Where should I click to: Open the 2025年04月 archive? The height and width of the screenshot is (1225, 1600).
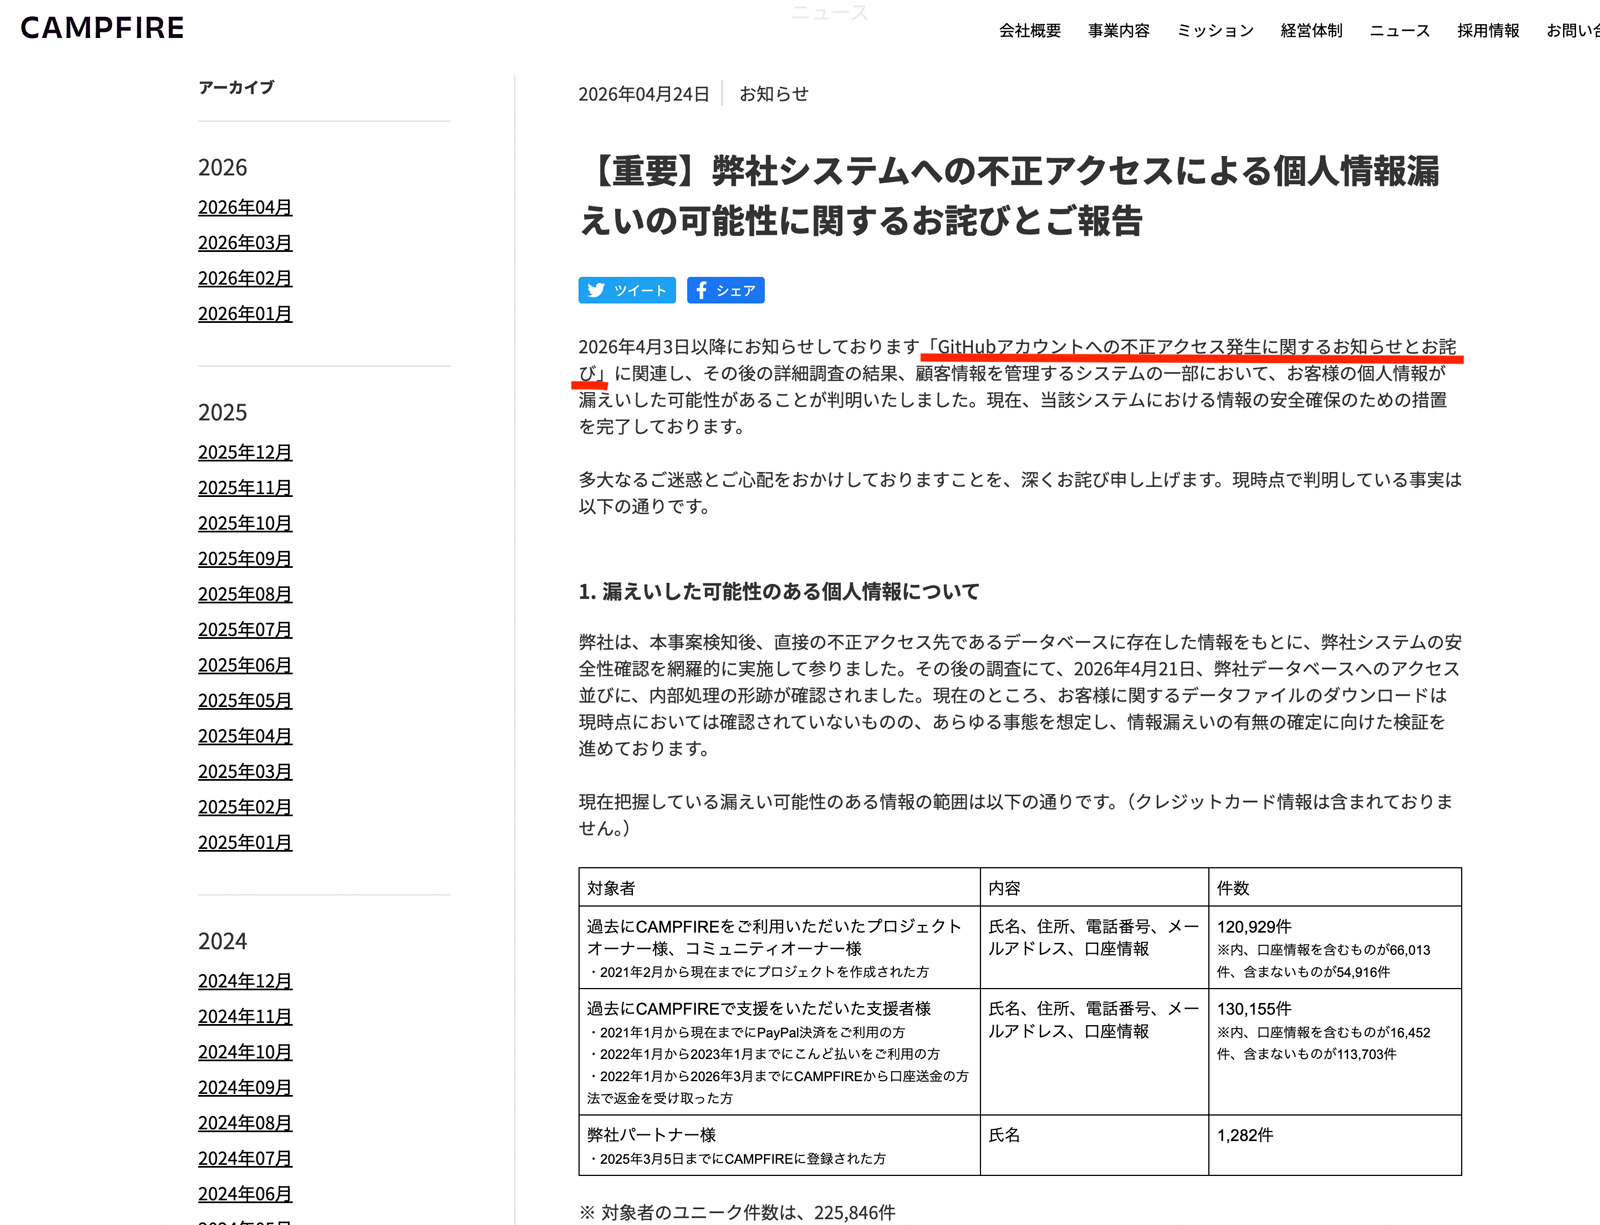click(245, 736)
